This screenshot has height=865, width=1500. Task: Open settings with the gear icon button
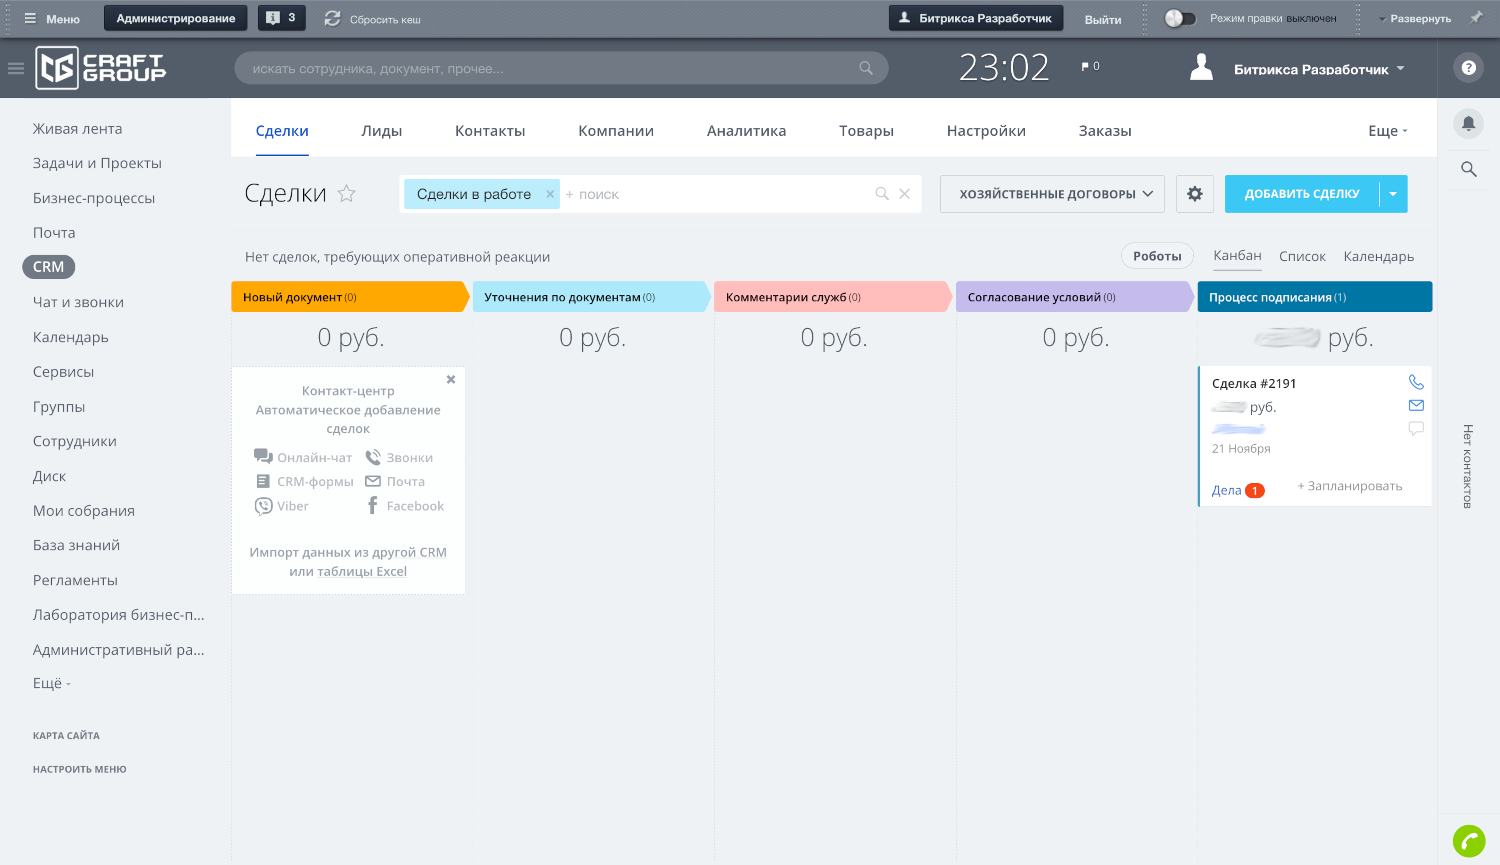[x=1194, y=194]
